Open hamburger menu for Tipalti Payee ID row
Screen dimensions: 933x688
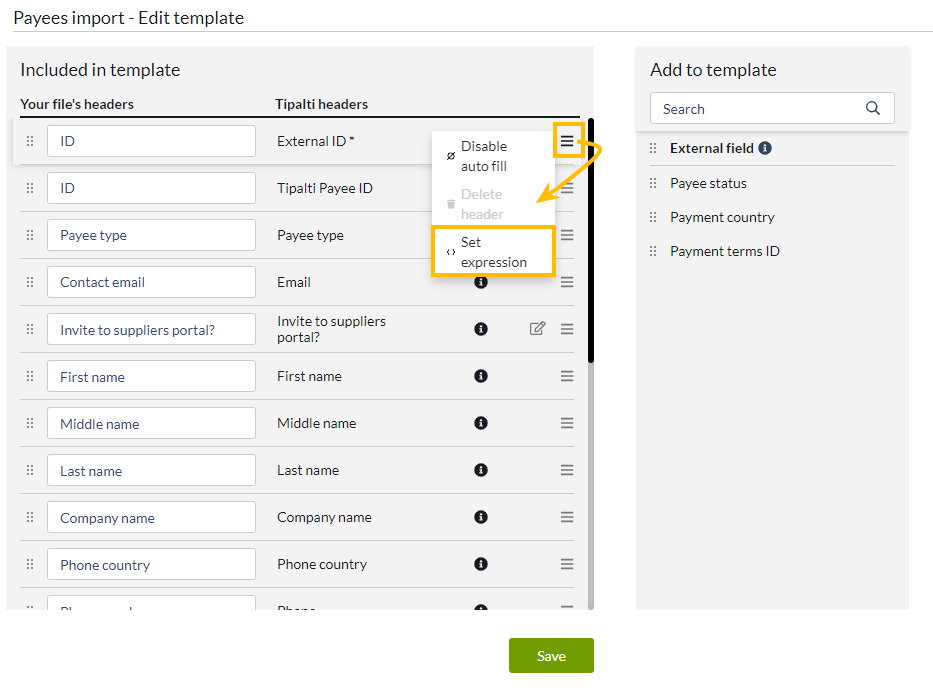[568, 188]
